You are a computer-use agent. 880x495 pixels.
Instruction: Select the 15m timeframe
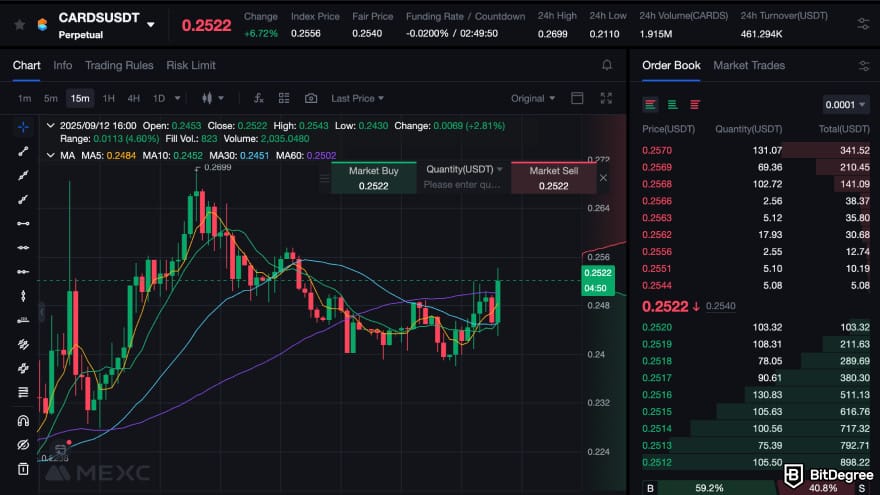(80, 98)
